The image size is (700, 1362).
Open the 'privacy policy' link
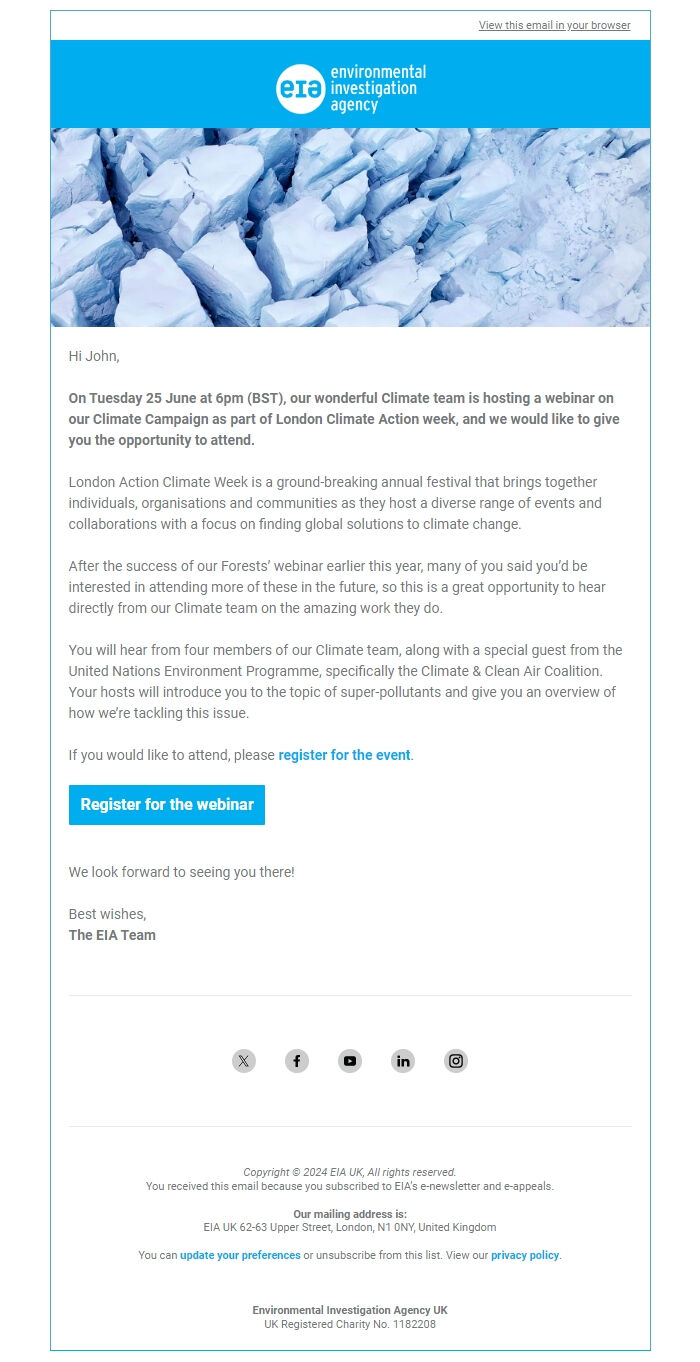click(525, 1255)
